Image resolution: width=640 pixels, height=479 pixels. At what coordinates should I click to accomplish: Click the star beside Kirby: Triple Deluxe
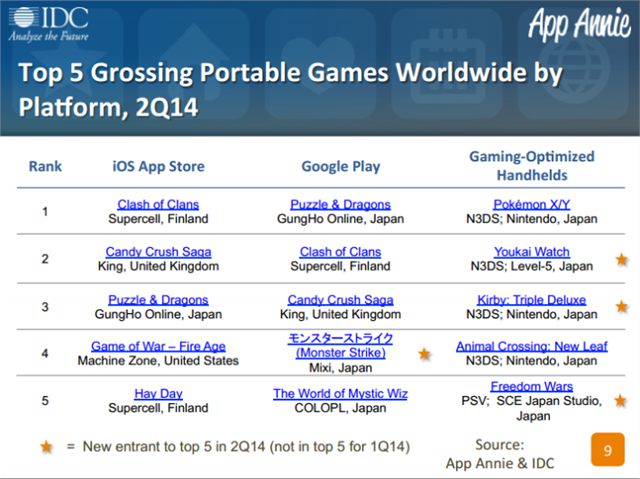click(622, 306)
